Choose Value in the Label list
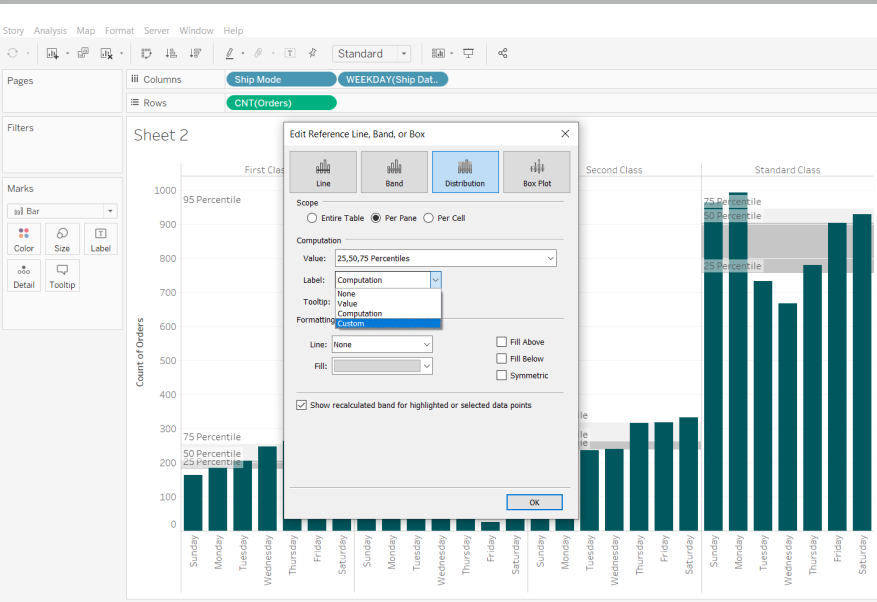This screenshot has height=602, width=877. (x=388, y=304)
